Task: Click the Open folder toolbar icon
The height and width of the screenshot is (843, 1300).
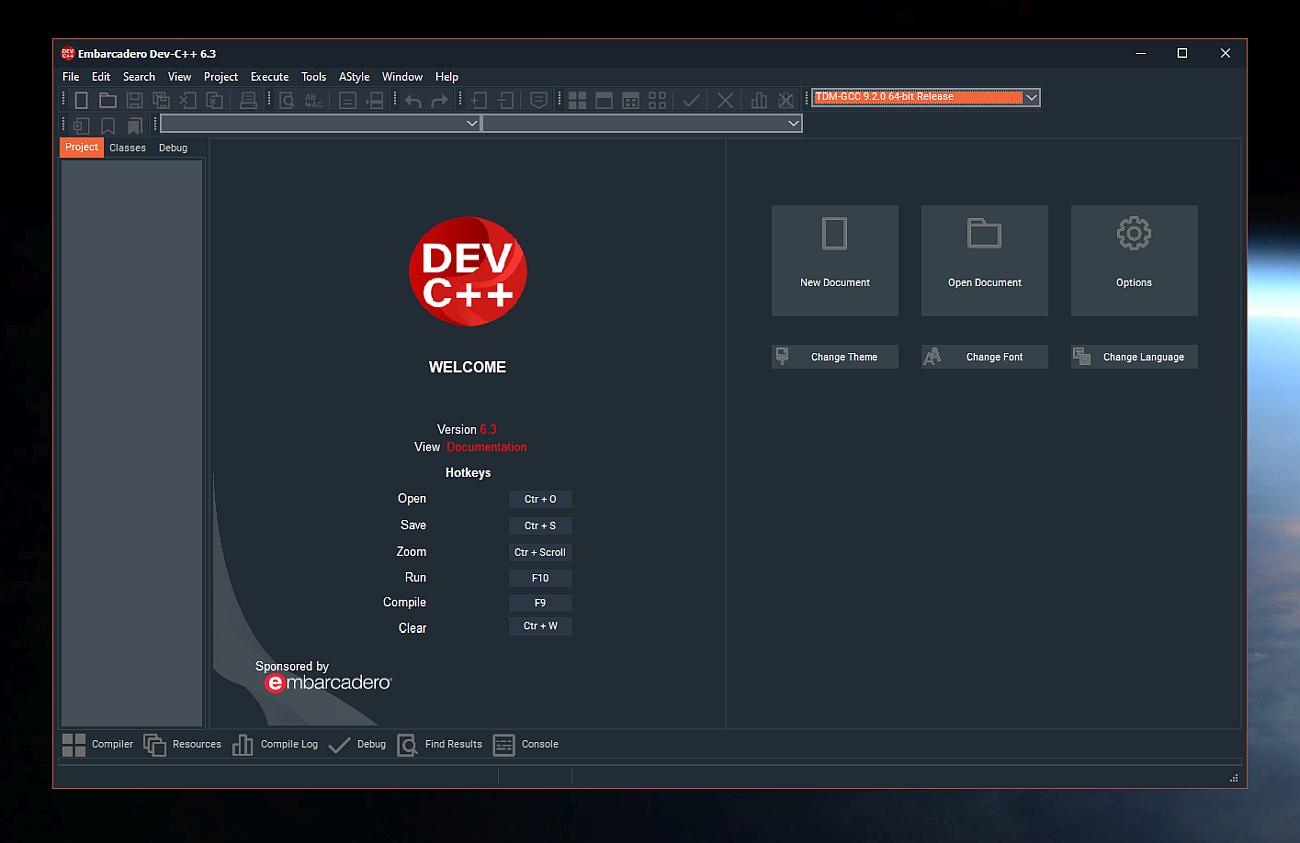Action: point(107,100)
